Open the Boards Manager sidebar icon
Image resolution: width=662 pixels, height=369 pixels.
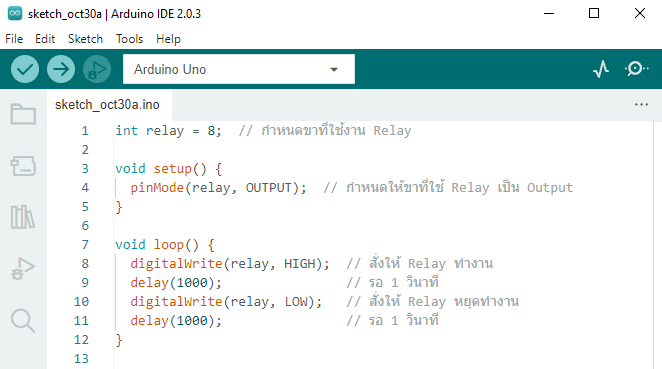coord(23,166)
